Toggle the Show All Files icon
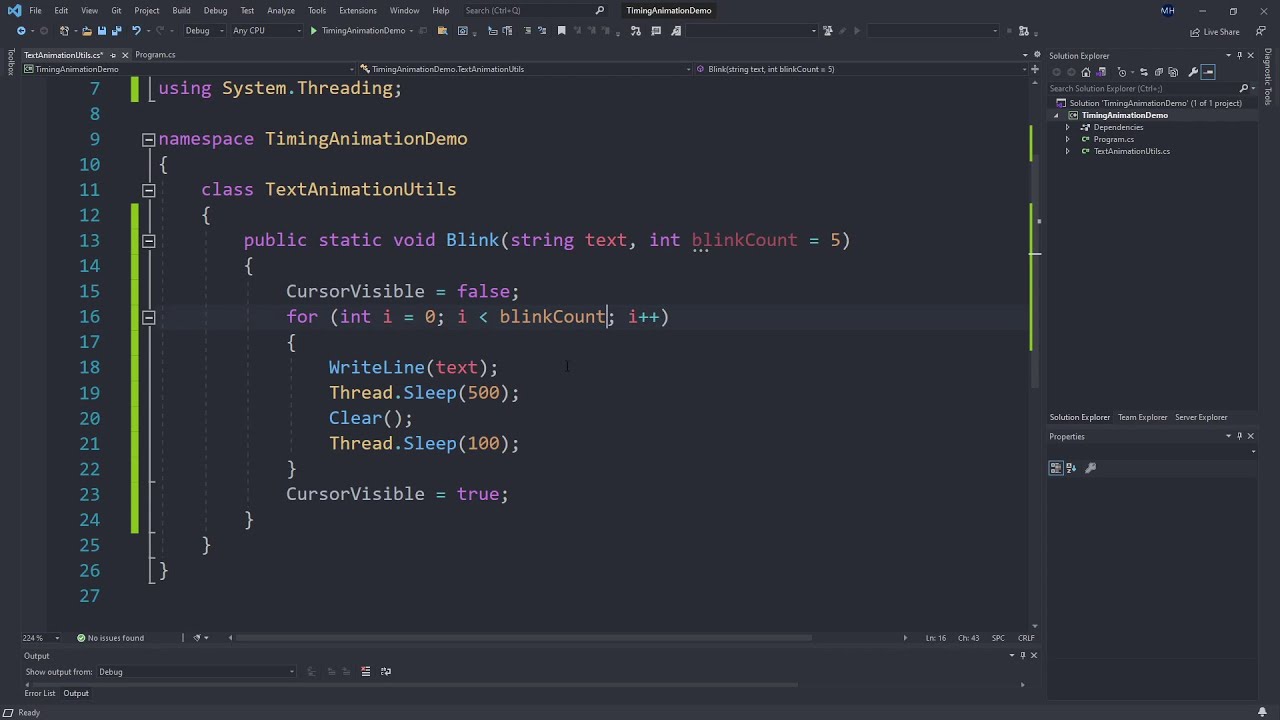1280x720 pixels. click(1173, 72)
